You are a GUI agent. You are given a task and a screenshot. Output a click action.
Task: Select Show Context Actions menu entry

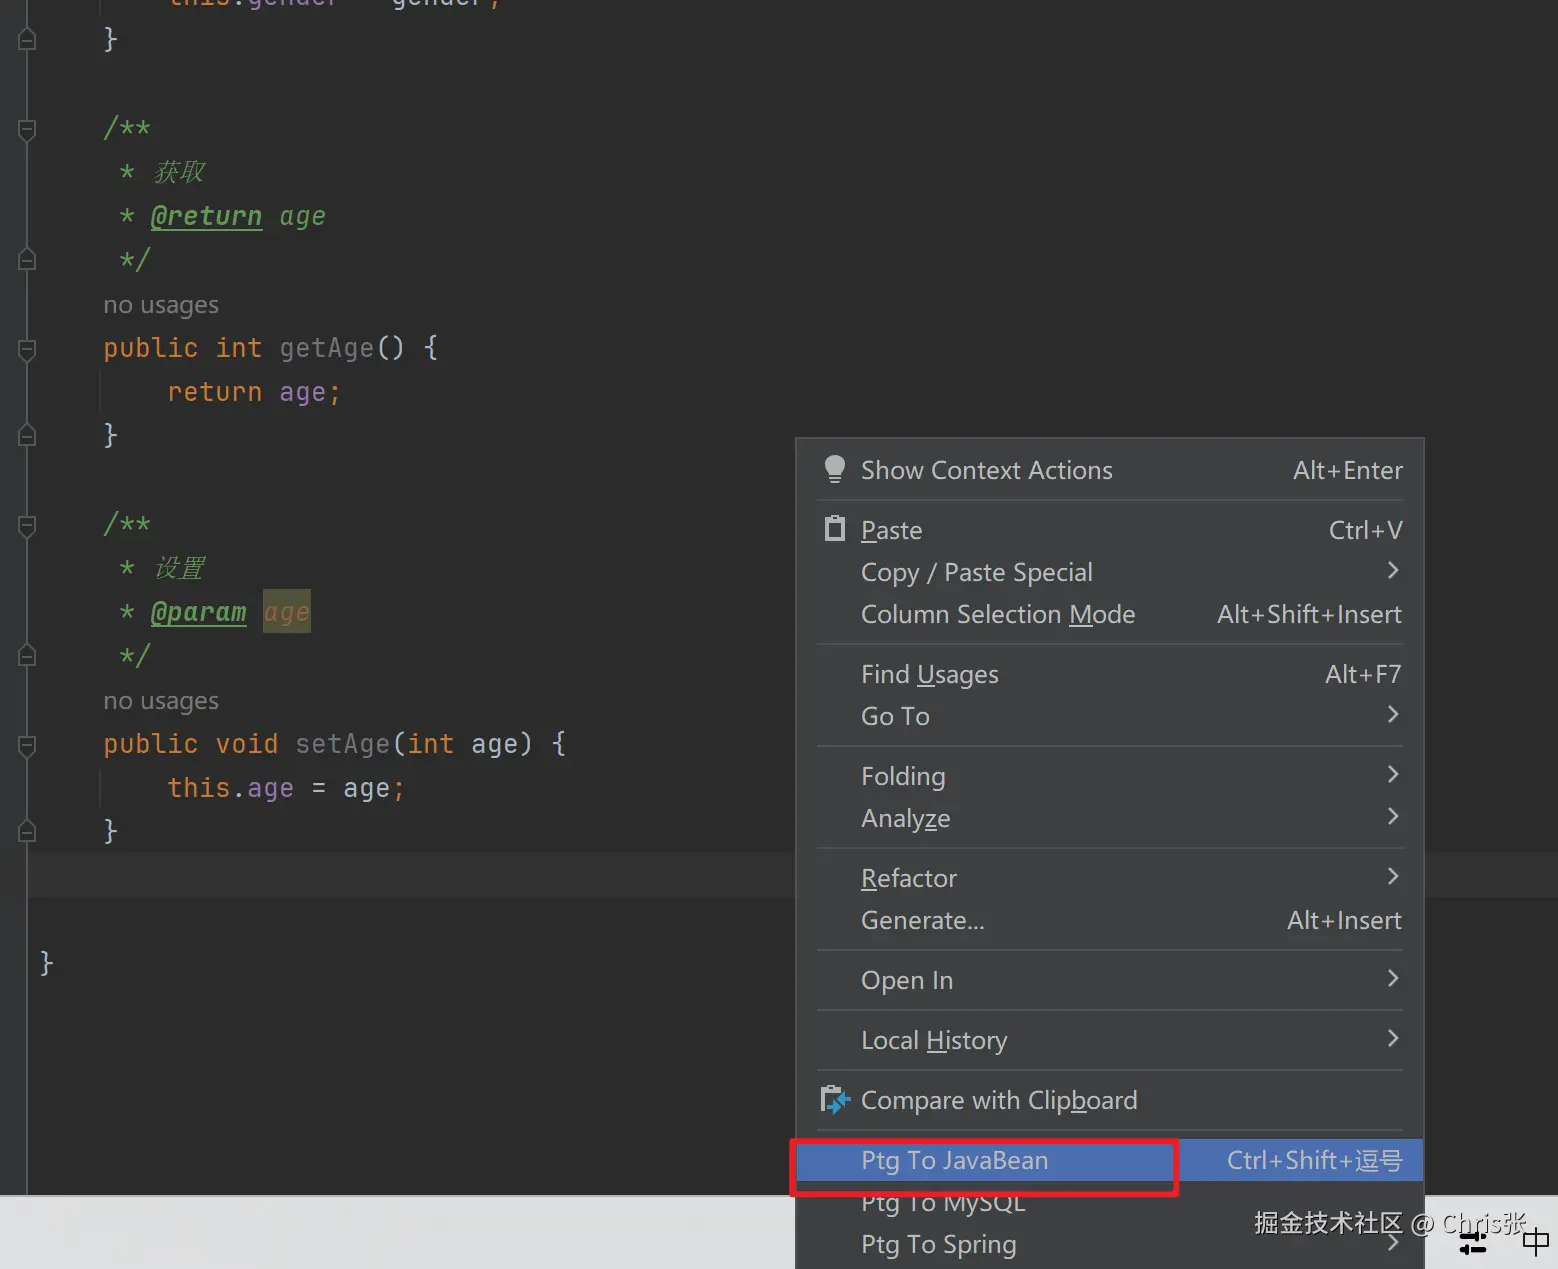[x=1110, y=470]
